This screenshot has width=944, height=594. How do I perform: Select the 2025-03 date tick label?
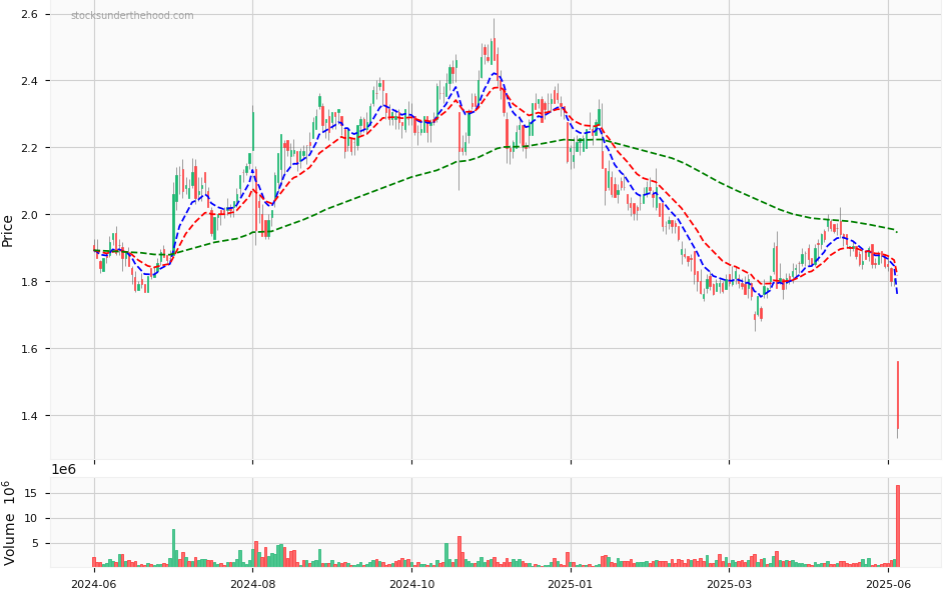(x=728, y=583)
